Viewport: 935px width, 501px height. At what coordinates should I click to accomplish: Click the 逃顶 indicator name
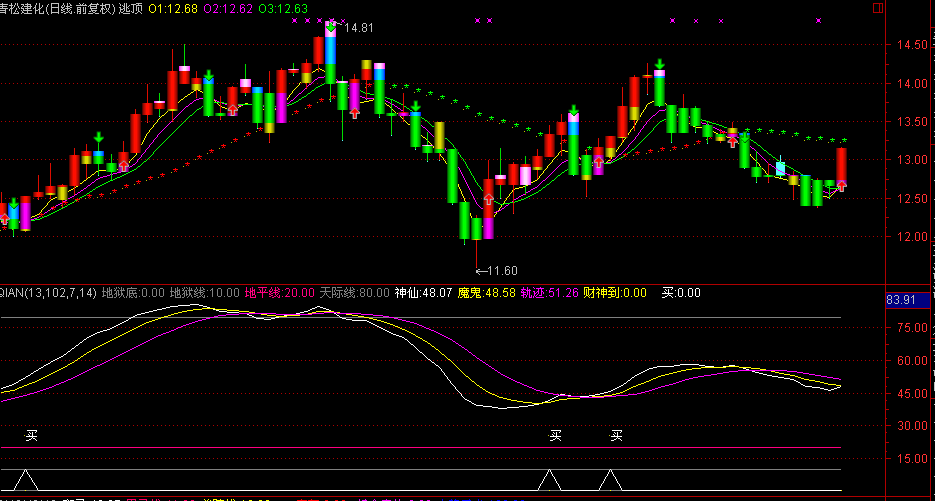pyautogui.click(x=130, y=8)
